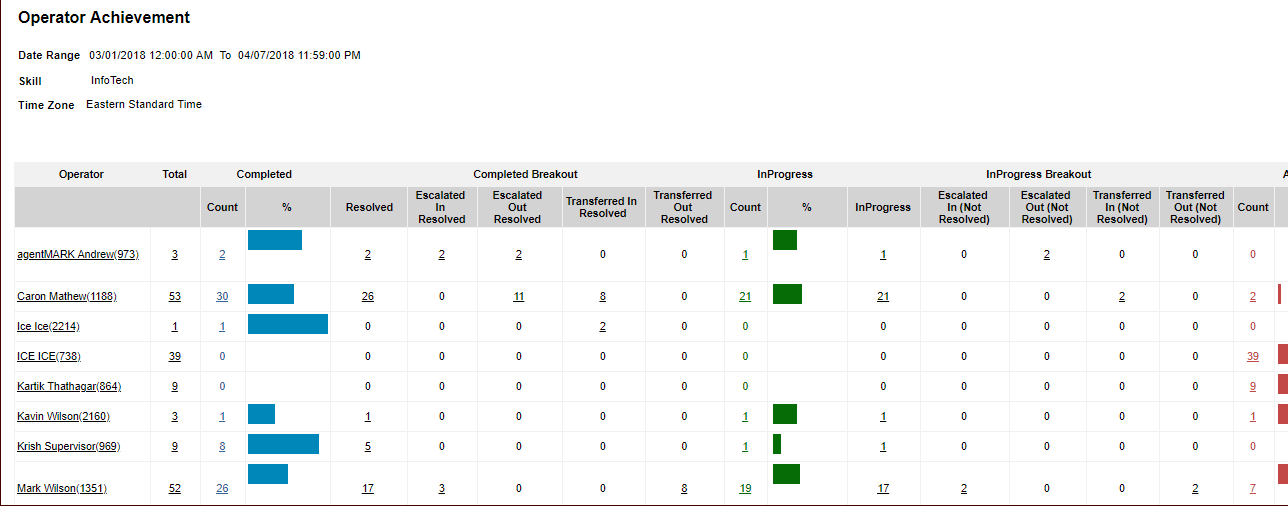View Krish Supervisor(969) operator details
The image size is (1288, 506).
68,447
